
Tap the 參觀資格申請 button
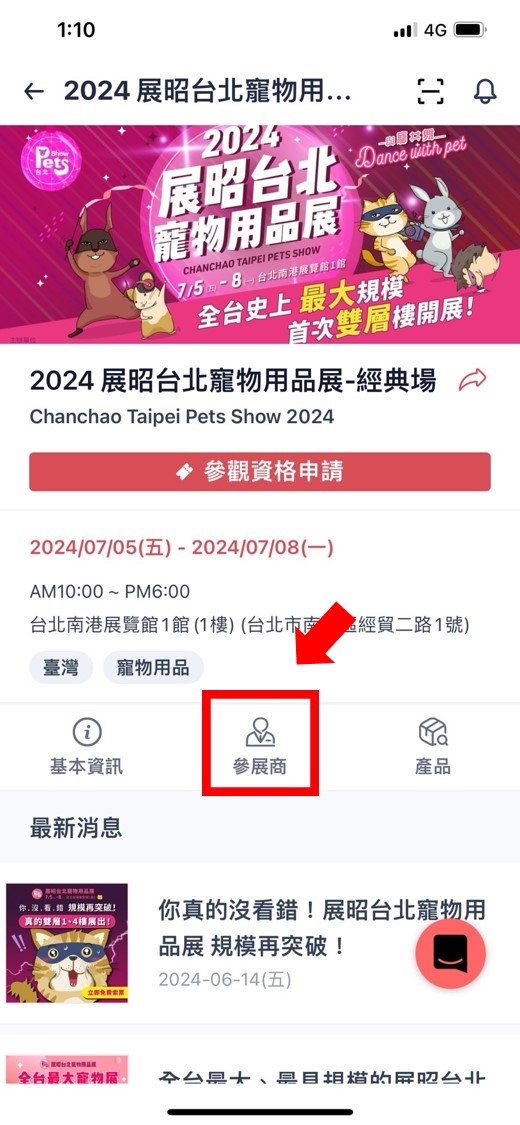tap(260, 471)
